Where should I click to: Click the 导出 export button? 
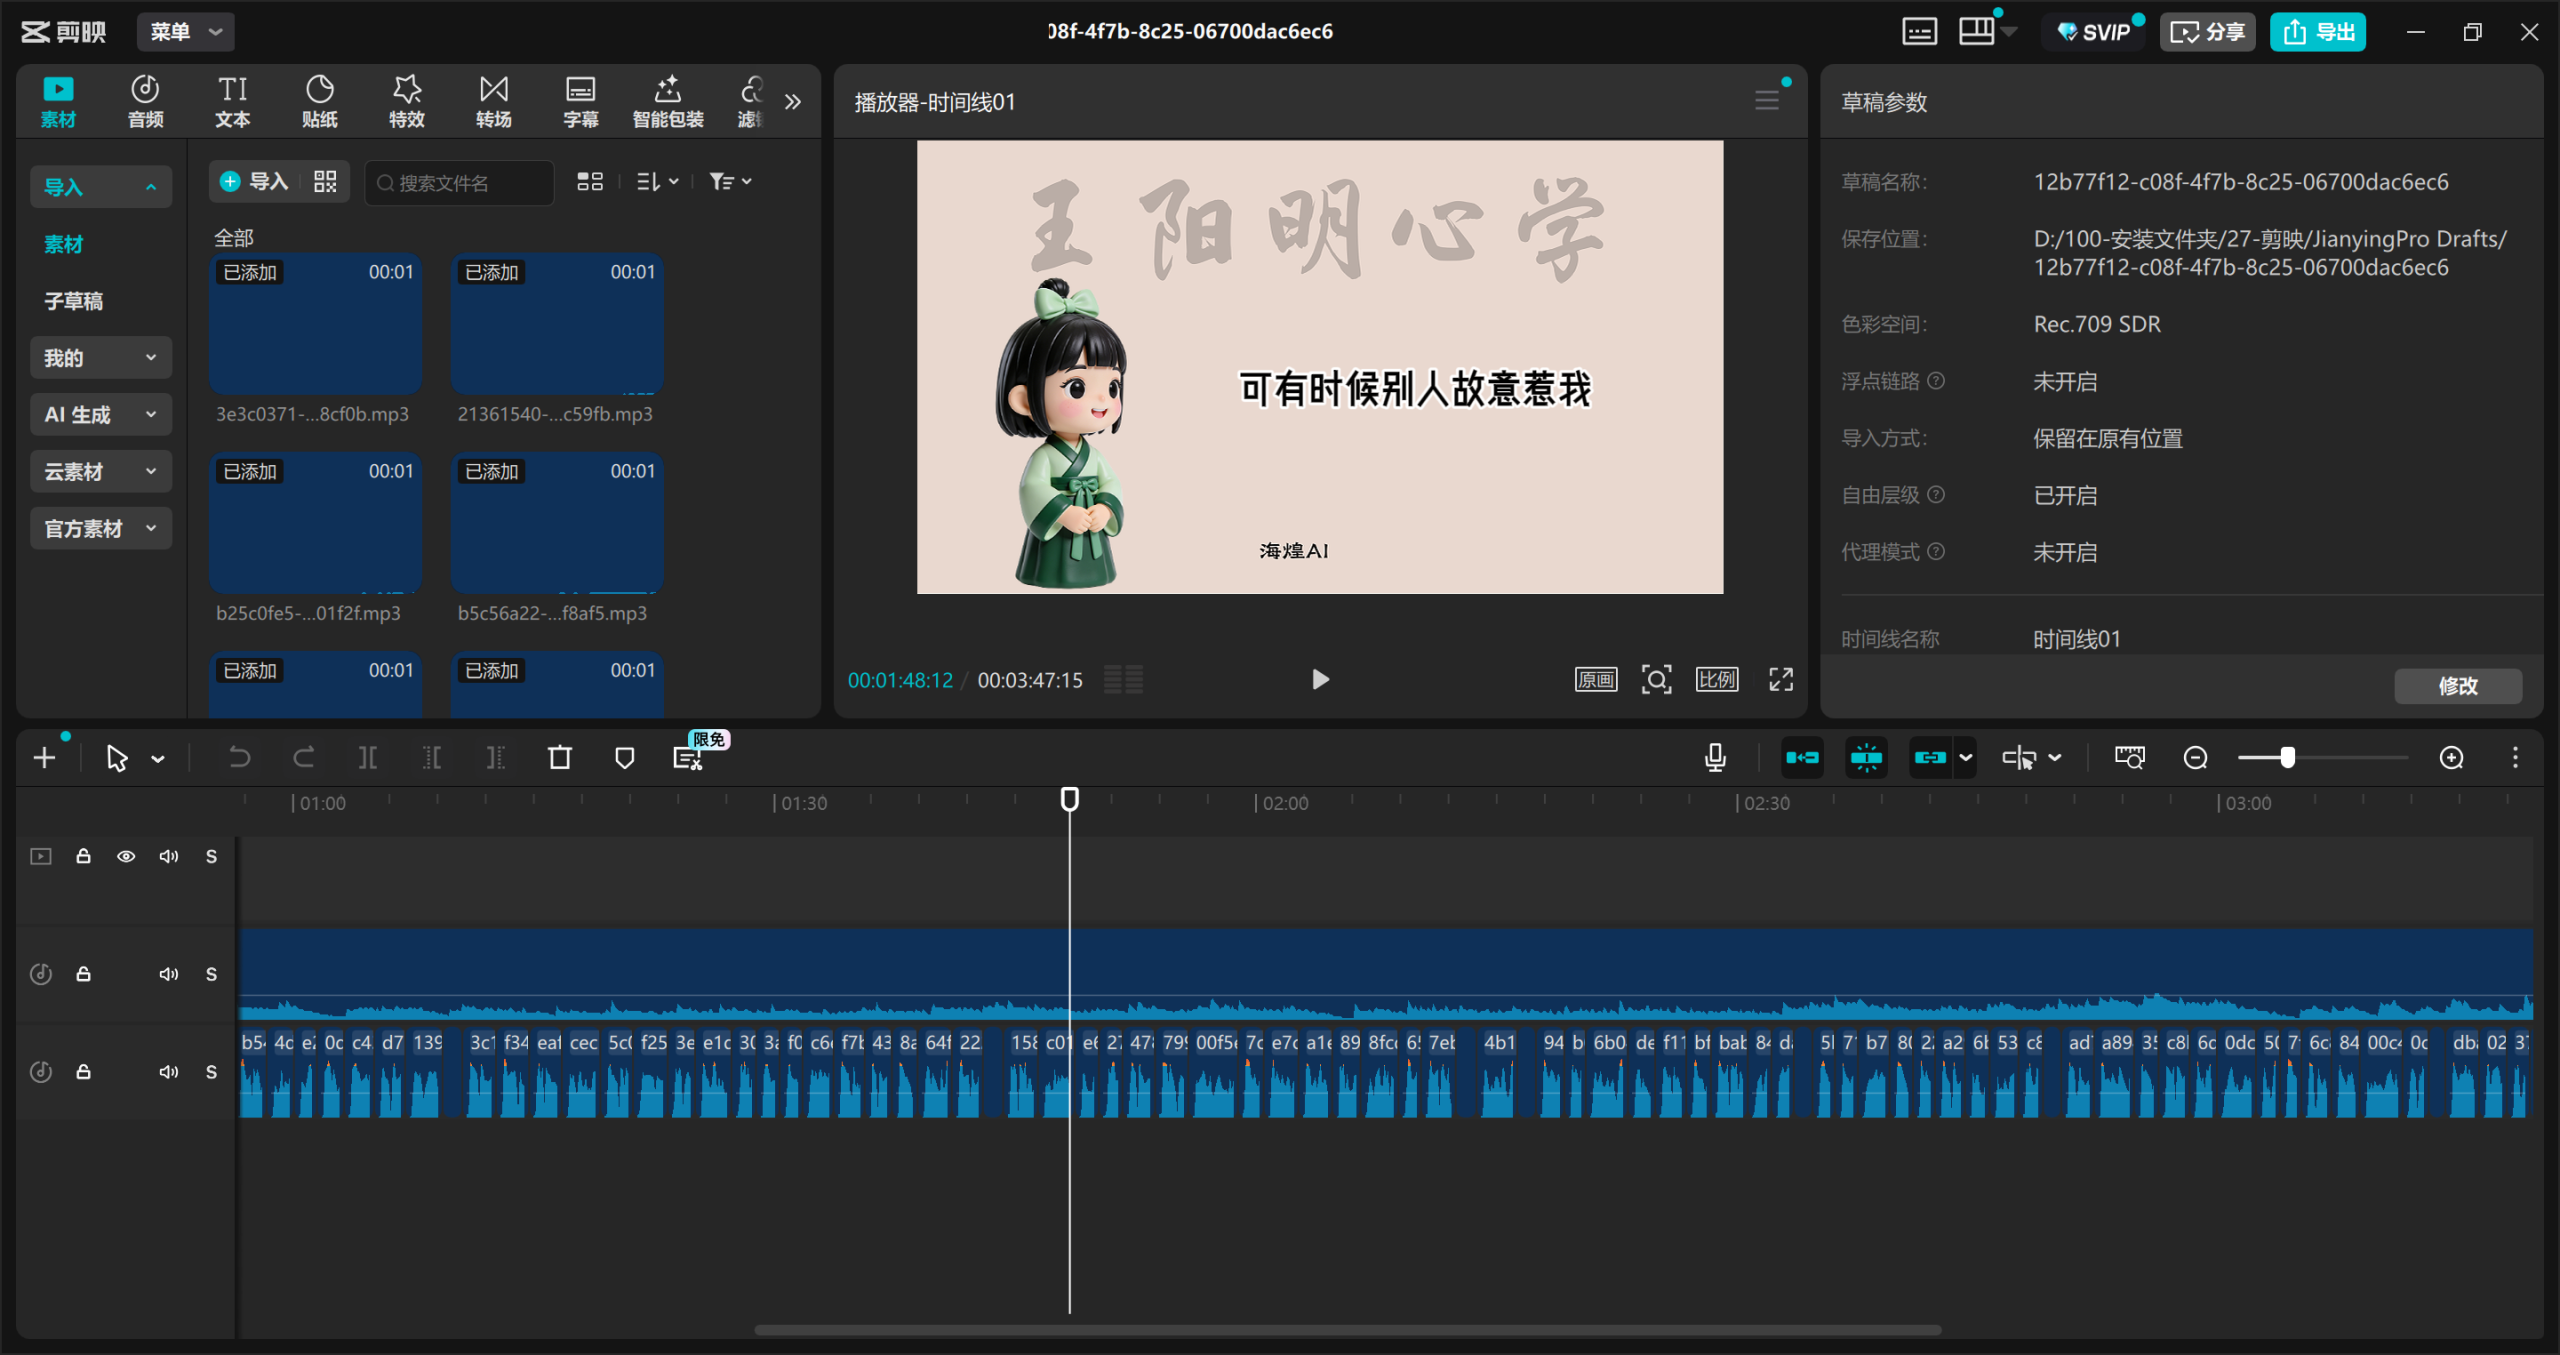(x=2317, y=32)
